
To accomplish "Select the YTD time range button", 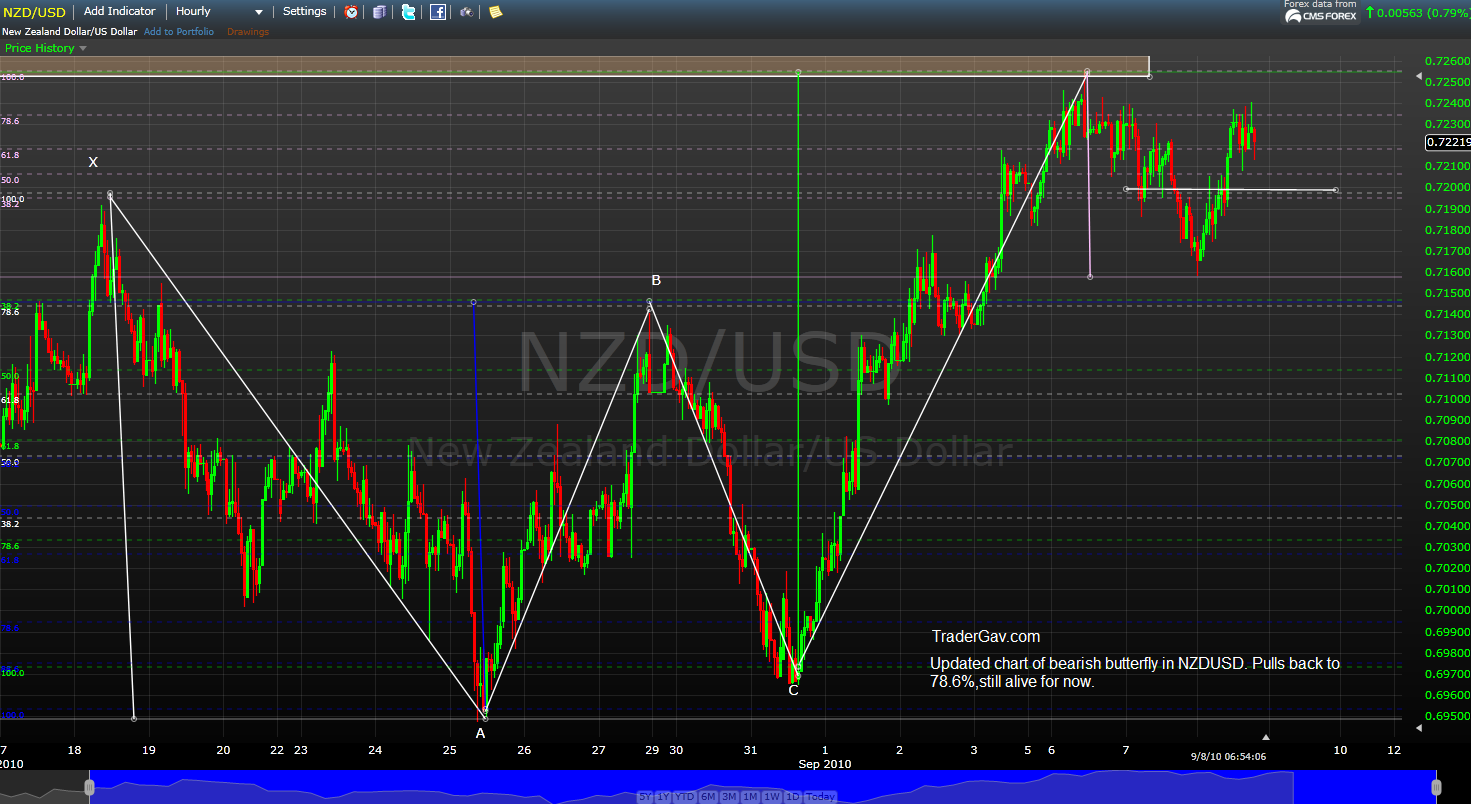I will (685, 797).
